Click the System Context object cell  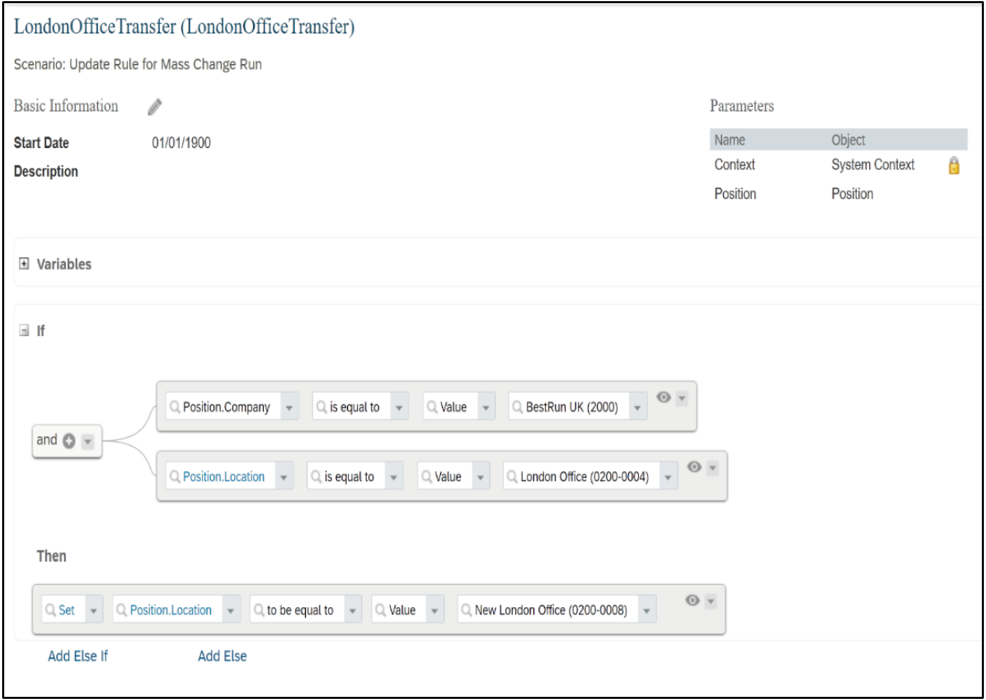873,165
